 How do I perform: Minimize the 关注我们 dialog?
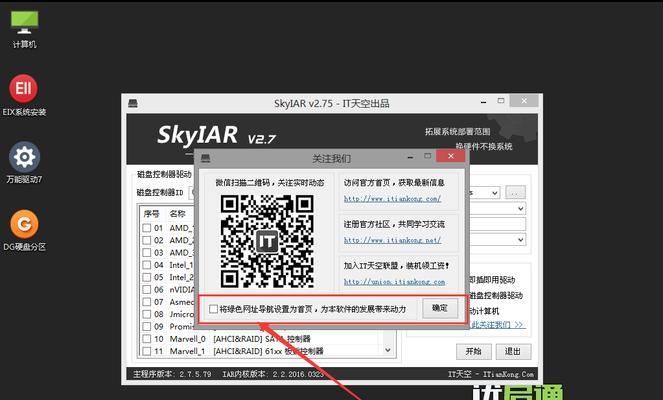pos(410,157)
